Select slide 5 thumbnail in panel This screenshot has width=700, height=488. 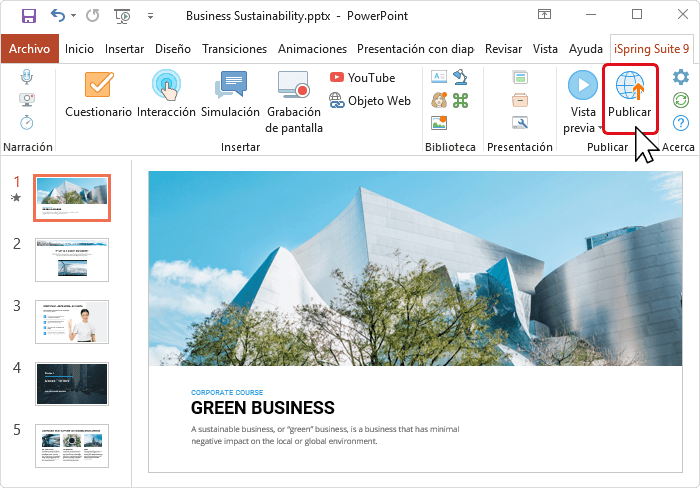(72, 446)
